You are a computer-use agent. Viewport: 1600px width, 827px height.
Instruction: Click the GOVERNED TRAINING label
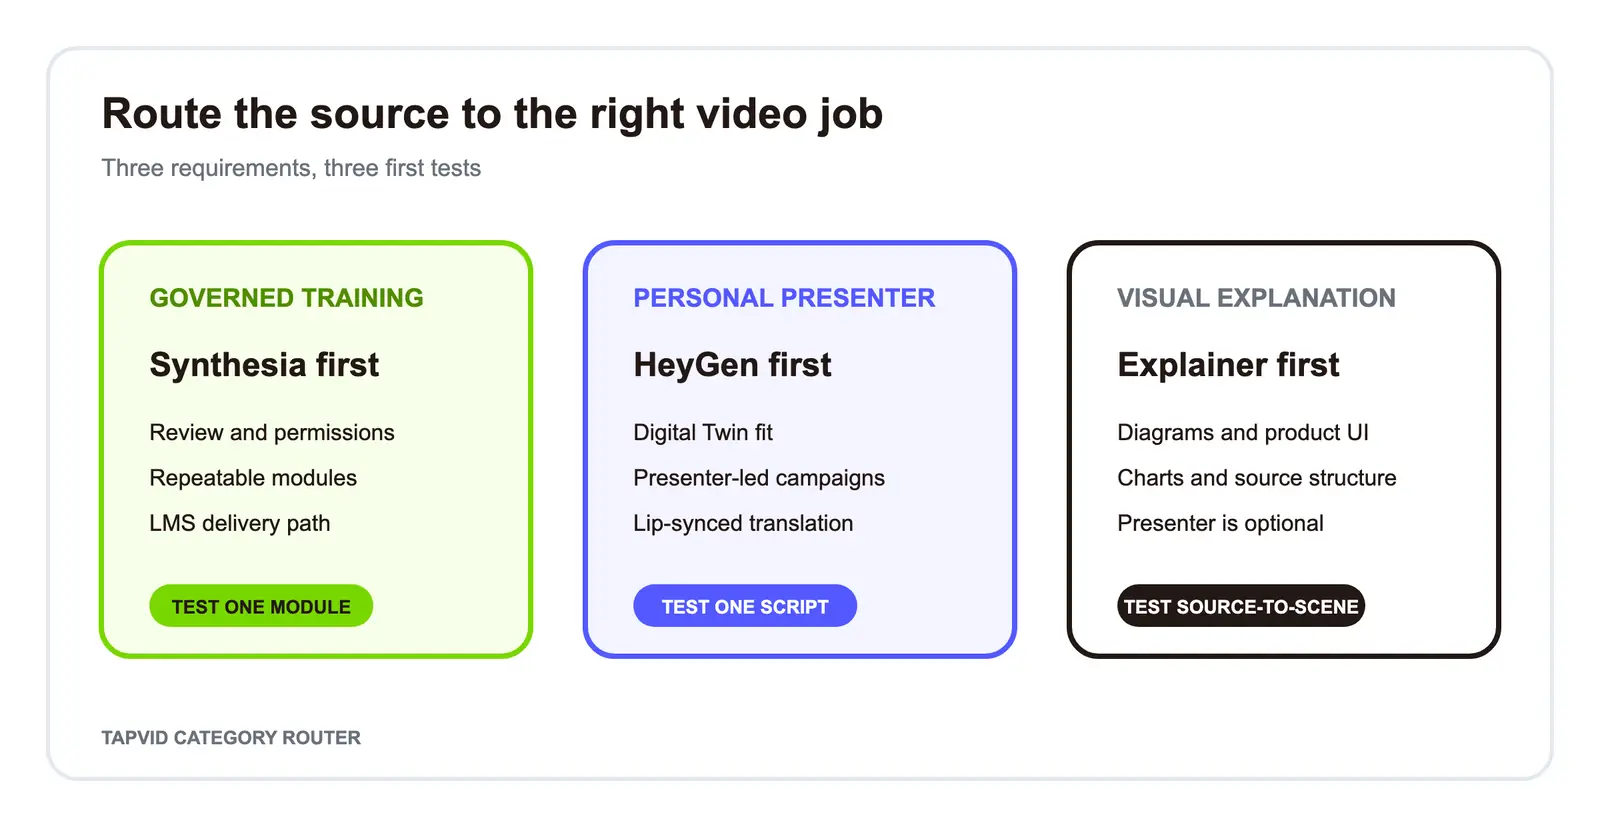point(286,298)
